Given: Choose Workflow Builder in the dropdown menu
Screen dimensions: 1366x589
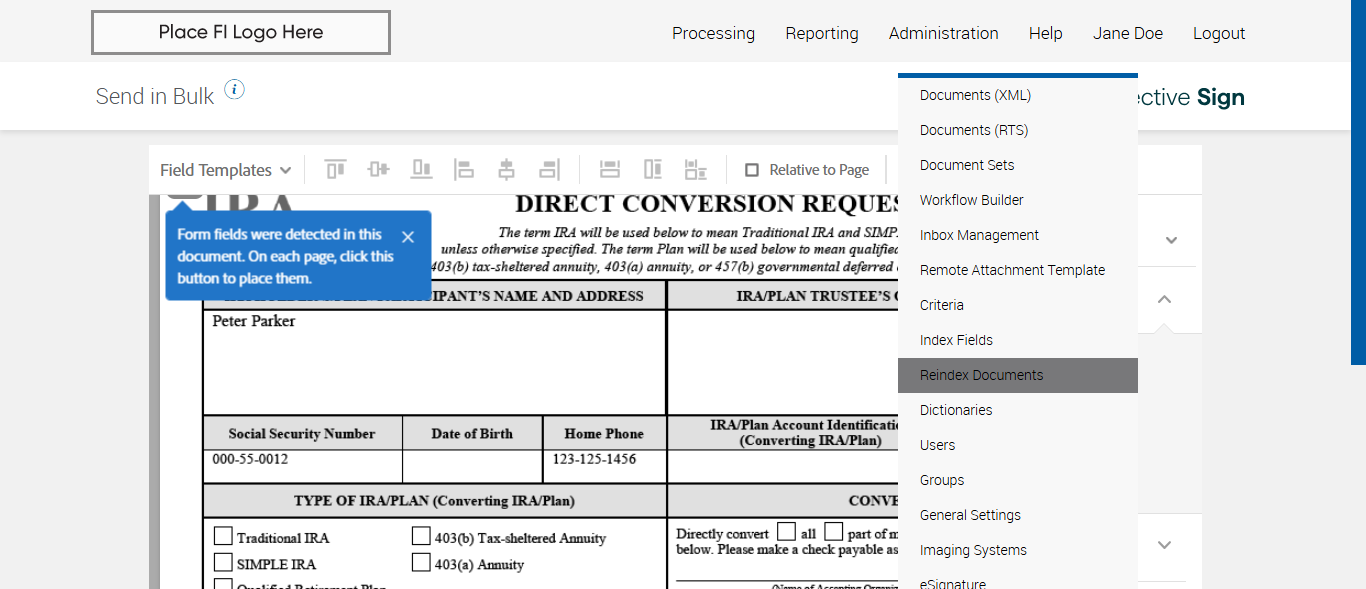Looking at the screenshot, I should [x=971, y=200].
